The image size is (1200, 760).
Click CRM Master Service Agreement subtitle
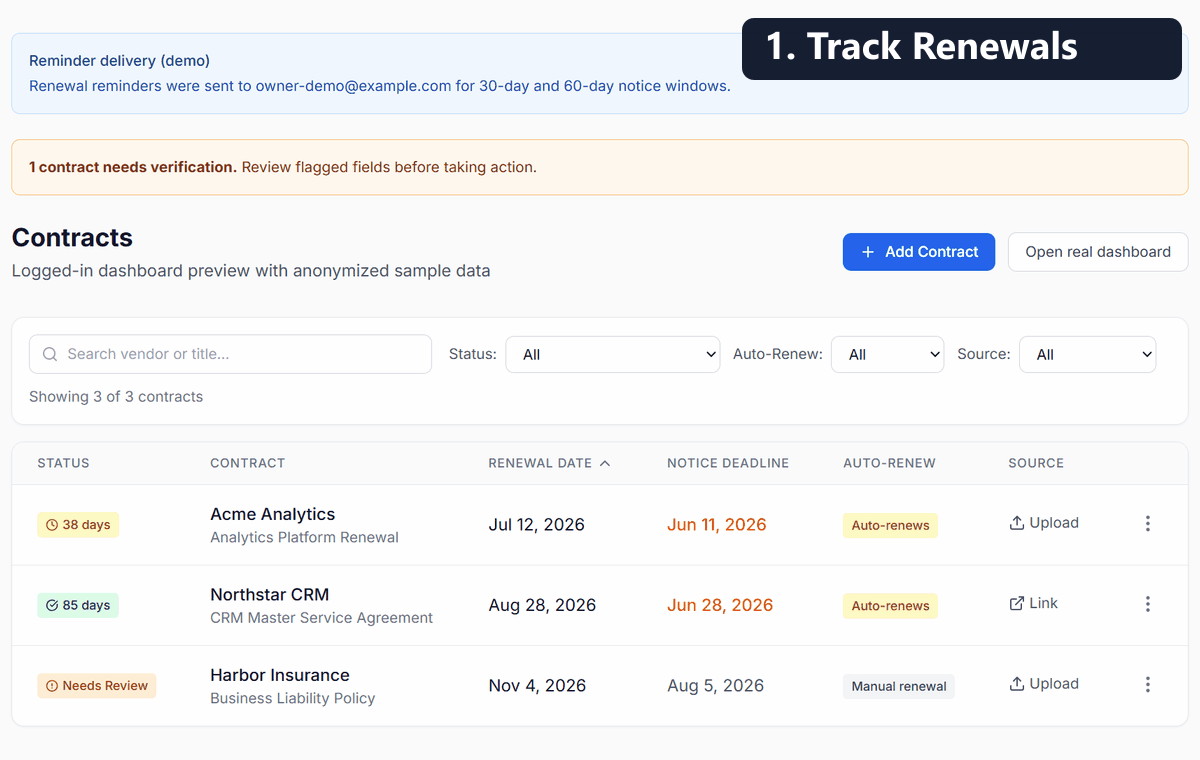pyautogui.click(x=321, y=618)
